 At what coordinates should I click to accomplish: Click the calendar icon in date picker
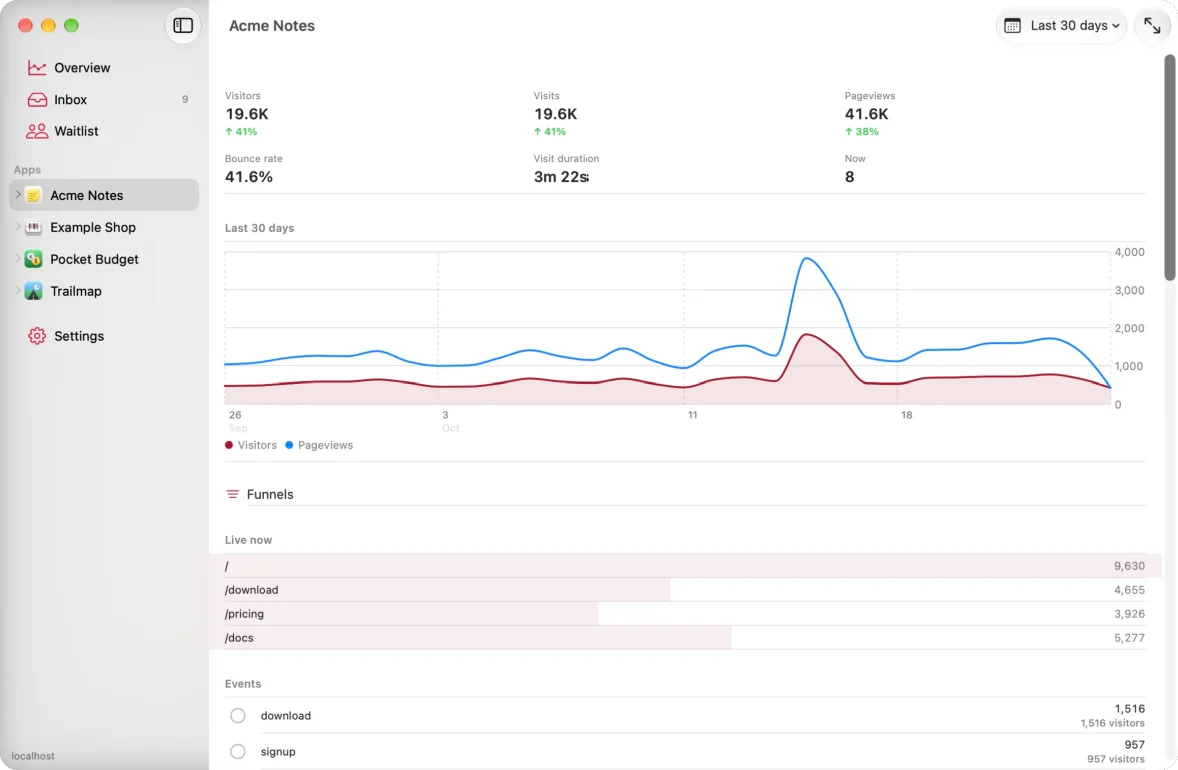coord(1012,26)
